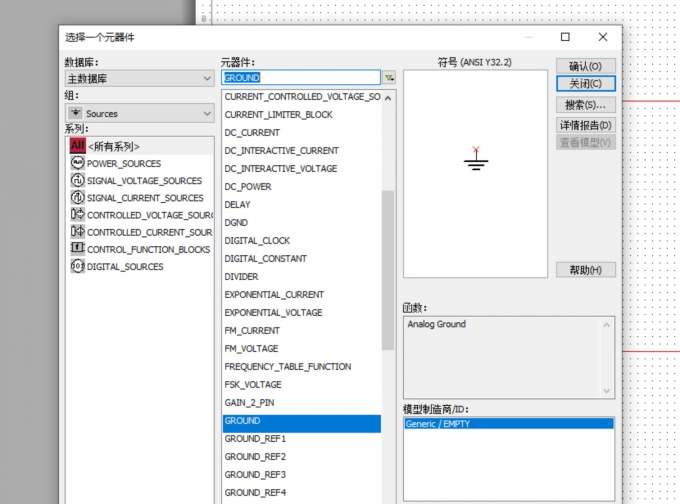Select FM_VOLTAGE component
Image resolution: width=680 pixels, height=504 pixels.
click(302, 348)
